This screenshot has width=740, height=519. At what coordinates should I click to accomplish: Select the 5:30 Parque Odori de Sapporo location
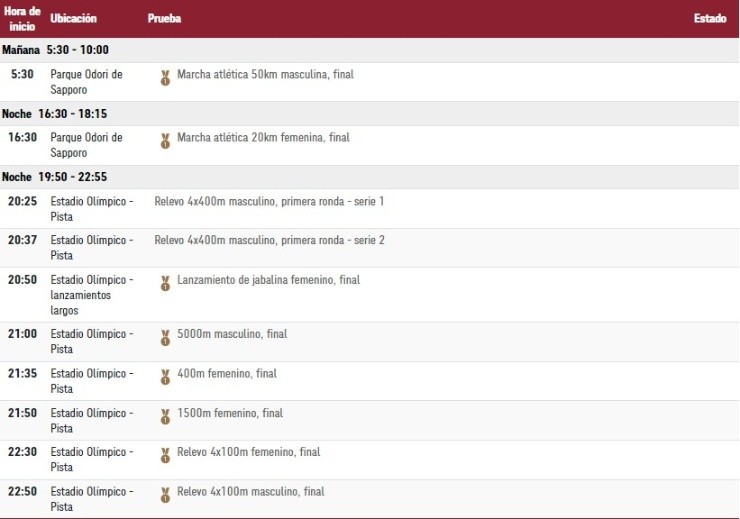tap(86, 82)
